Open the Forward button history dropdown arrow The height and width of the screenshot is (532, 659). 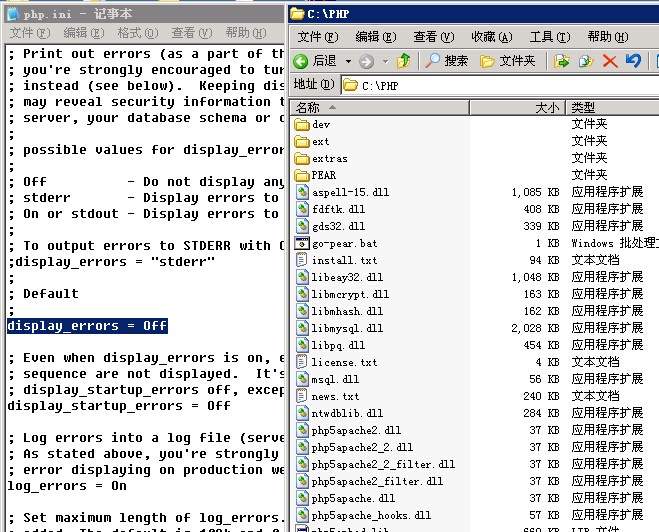point(384,61)
